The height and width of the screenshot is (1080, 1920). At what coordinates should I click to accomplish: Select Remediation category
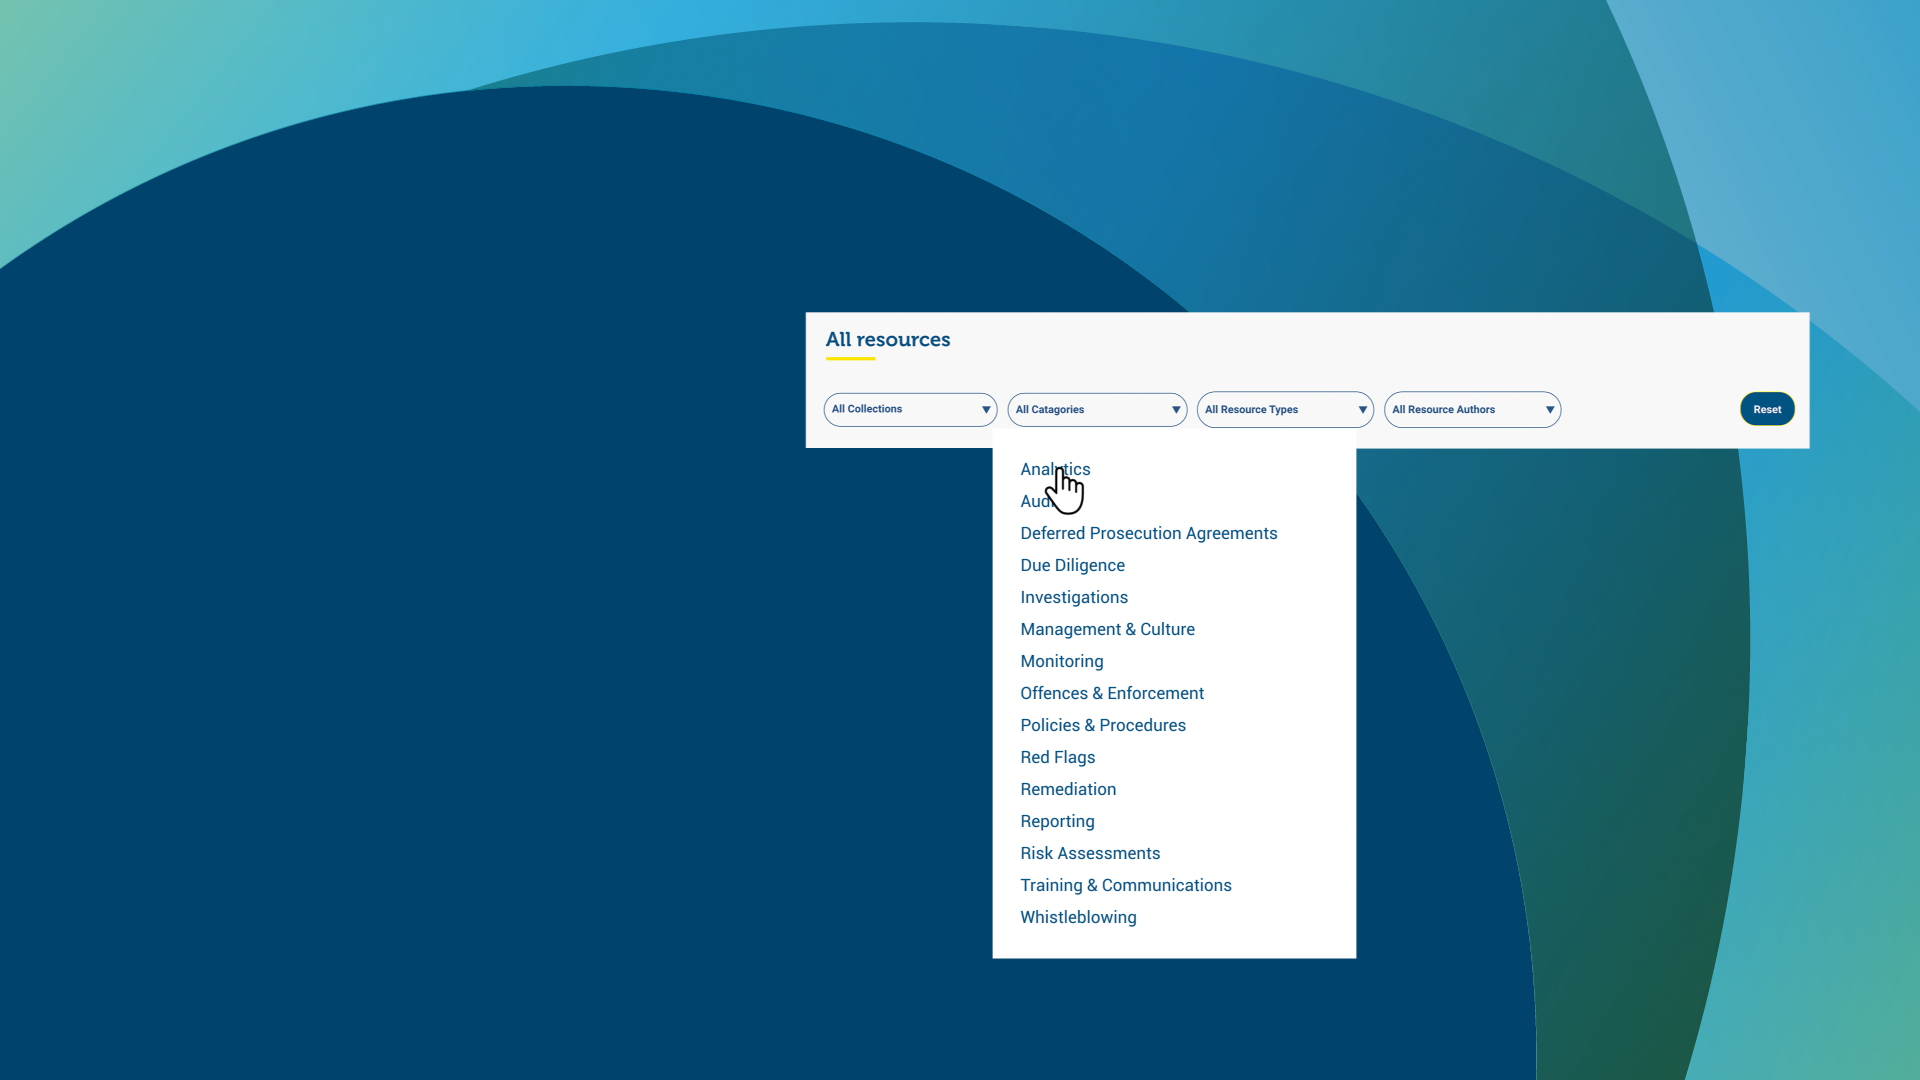[x=1067, y=789]
